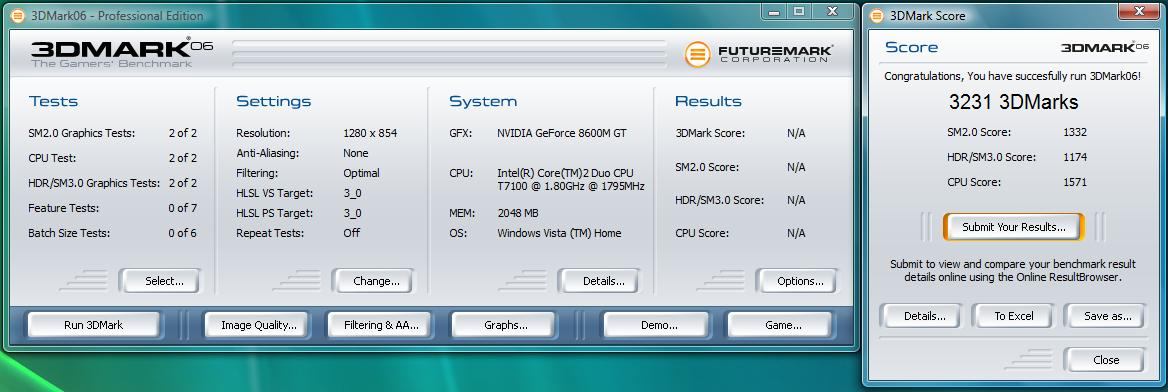Export the score To Excel
Viewport: 1168px width, 392px height.
pos(1014,316)
